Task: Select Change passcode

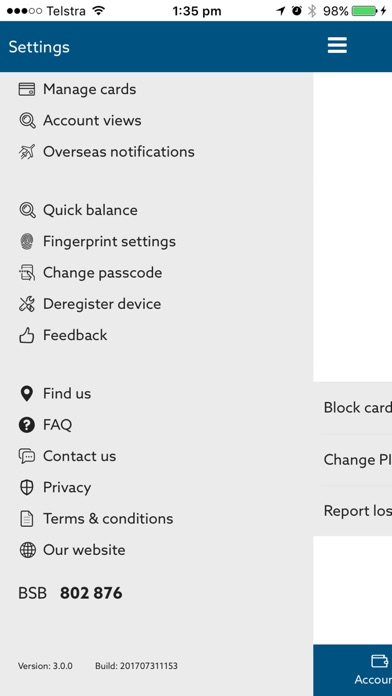Action: [102, 273]
